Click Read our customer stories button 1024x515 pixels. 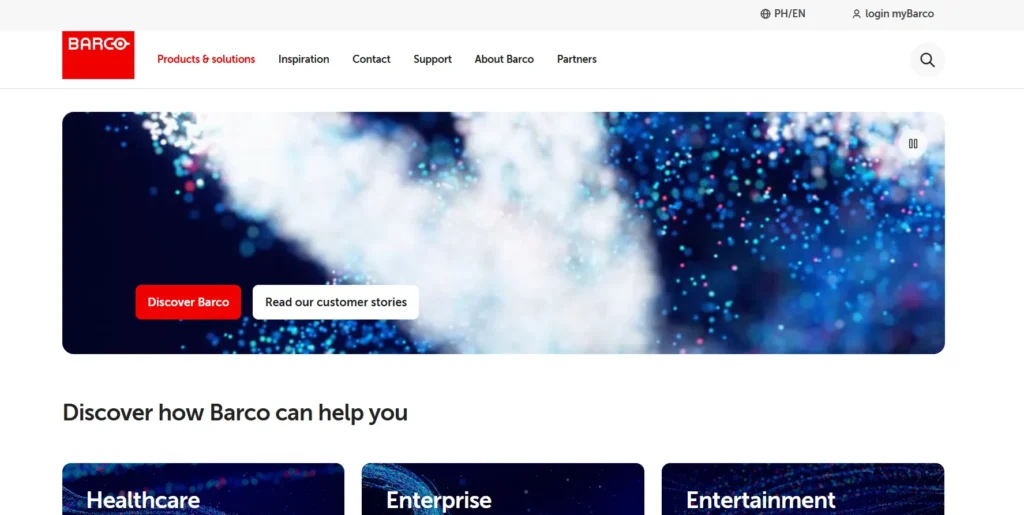(x=336, y=302)
